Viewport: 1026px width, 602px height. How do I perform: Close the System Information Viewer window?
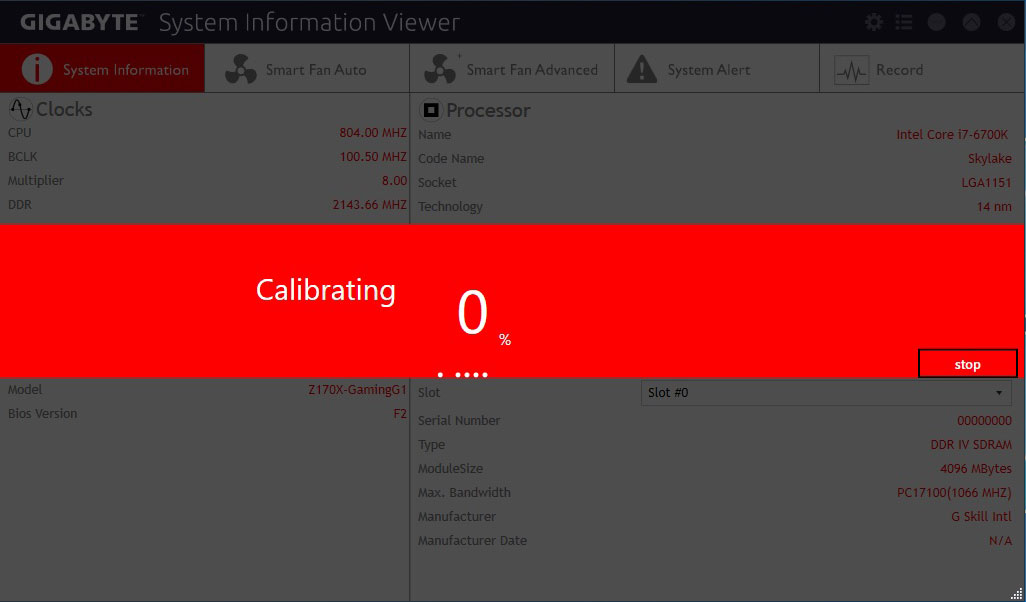click(x=1006, y=23)
